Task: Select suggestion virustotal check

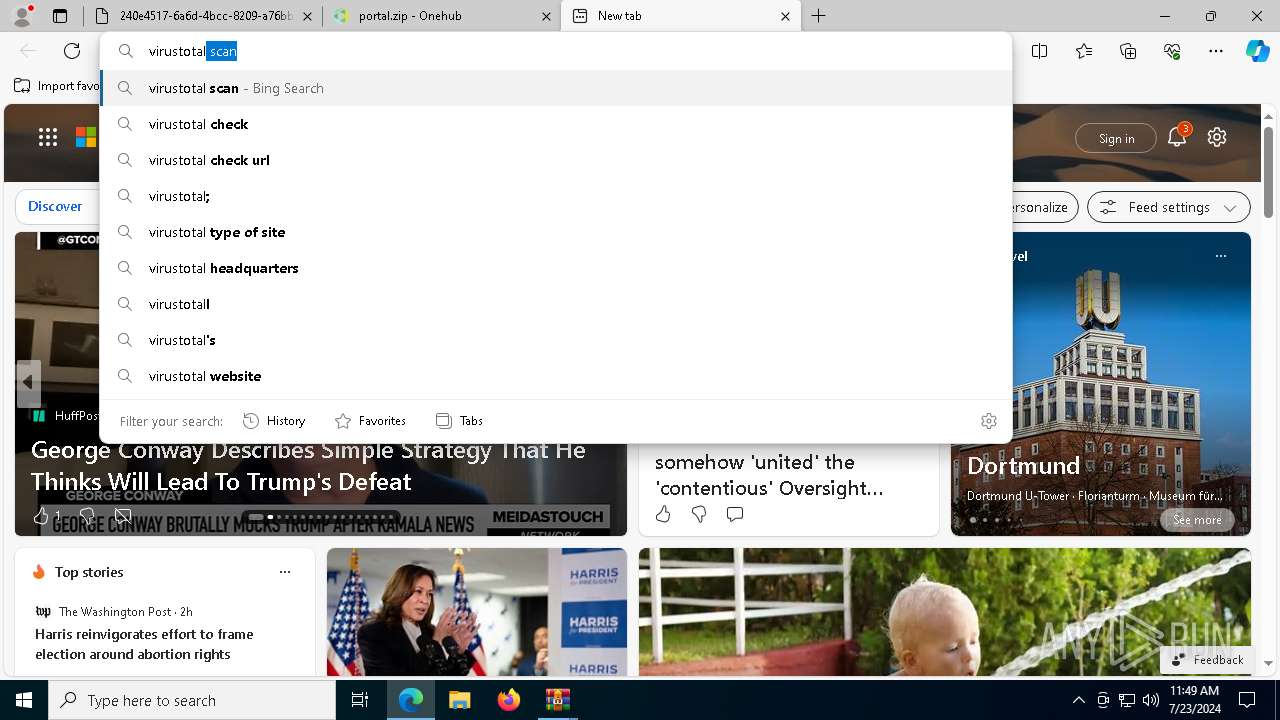Action: [x=556, y=124]
